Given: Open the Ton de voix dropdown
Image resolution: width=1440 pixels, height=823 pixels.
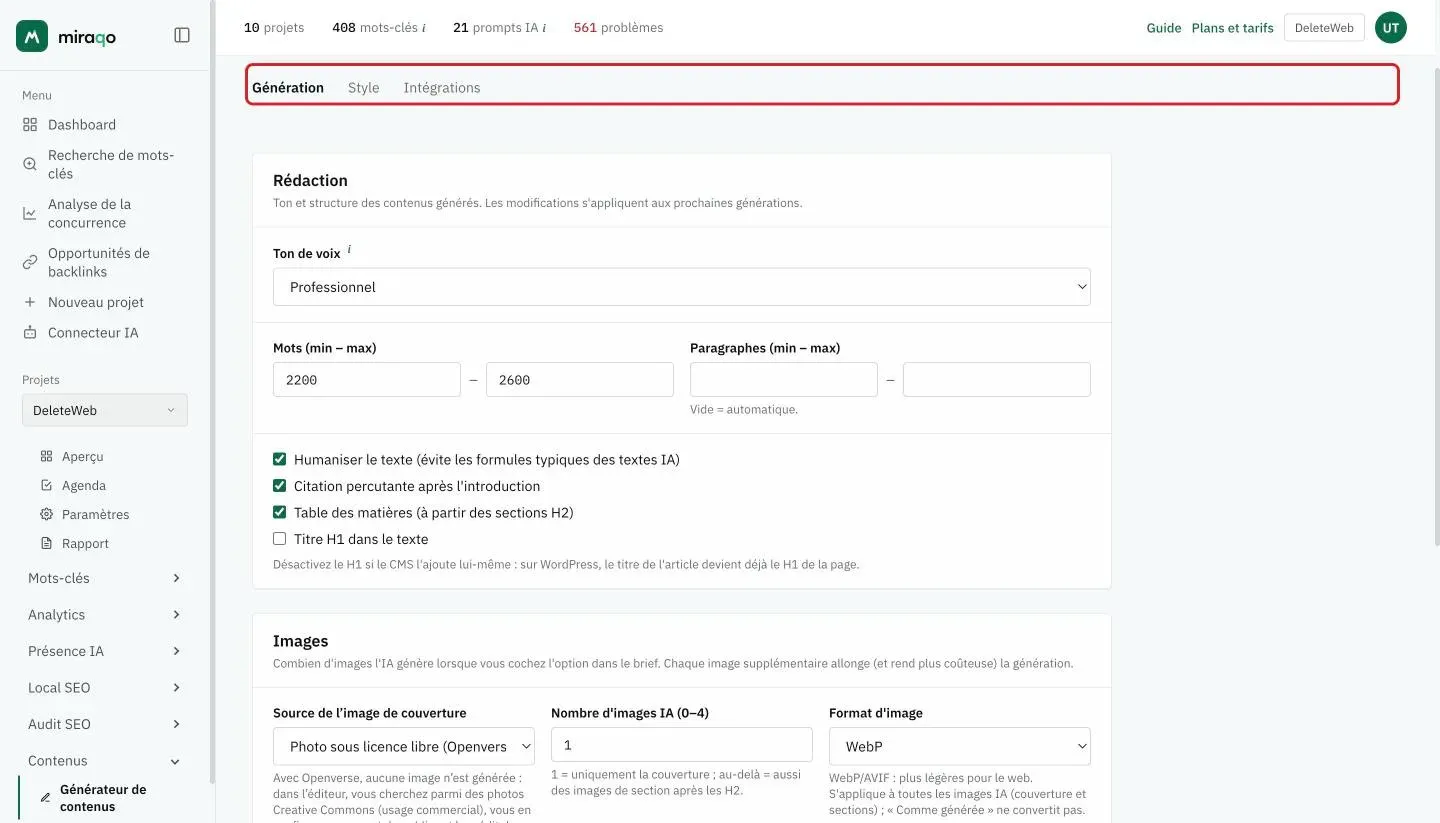Looking at the screenshot, I should pos(682,287).
